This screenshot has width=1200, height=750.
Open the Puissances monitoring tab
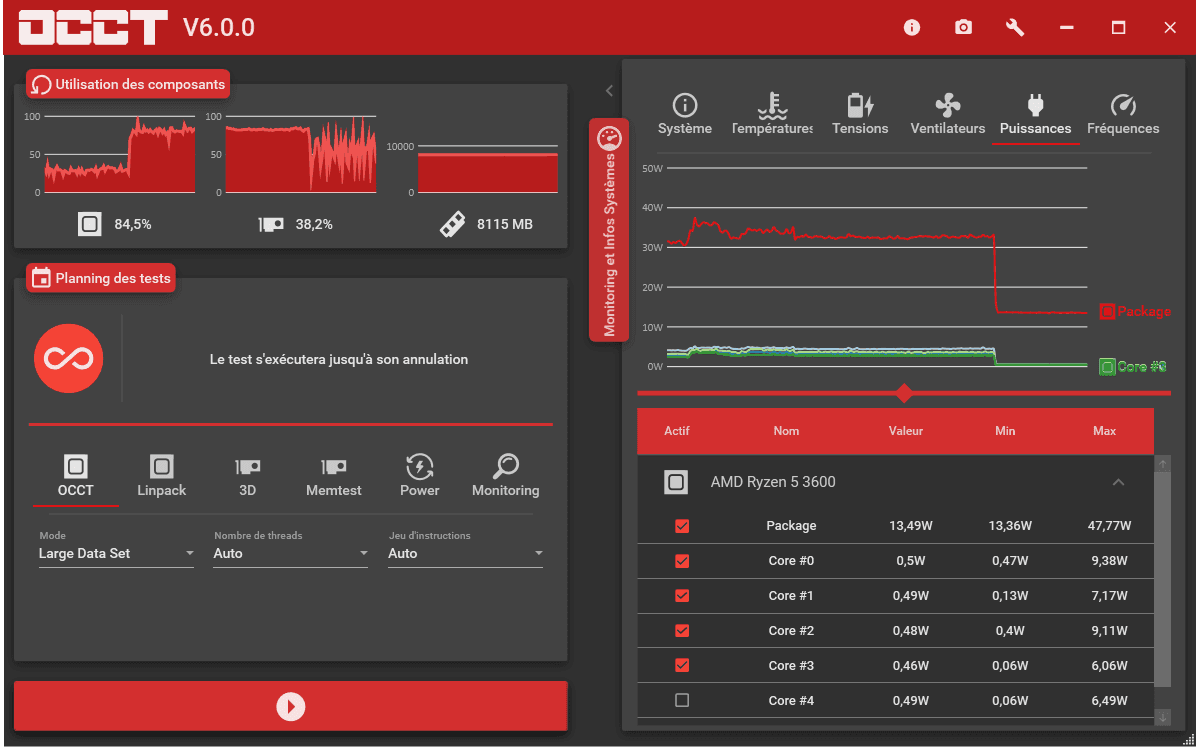[1035, 115]
